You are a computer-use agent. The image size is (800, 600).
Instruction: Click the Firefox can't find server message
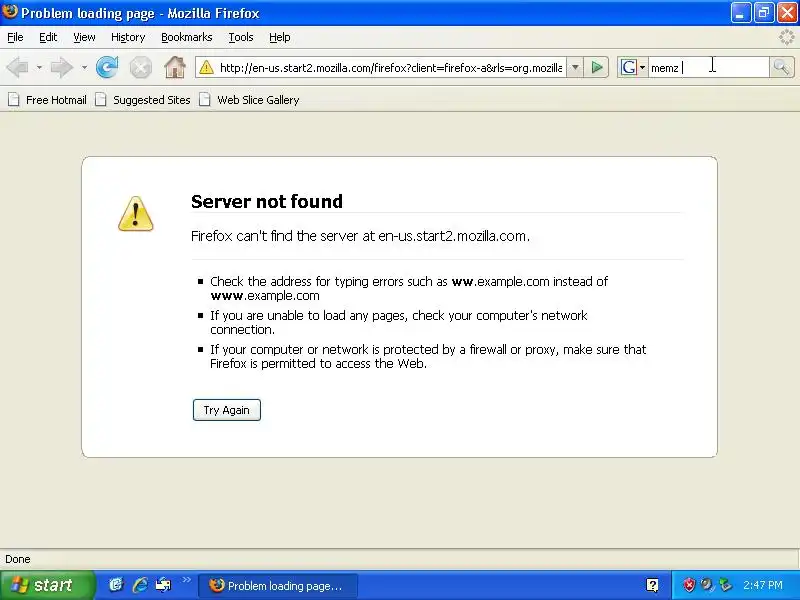360,236
